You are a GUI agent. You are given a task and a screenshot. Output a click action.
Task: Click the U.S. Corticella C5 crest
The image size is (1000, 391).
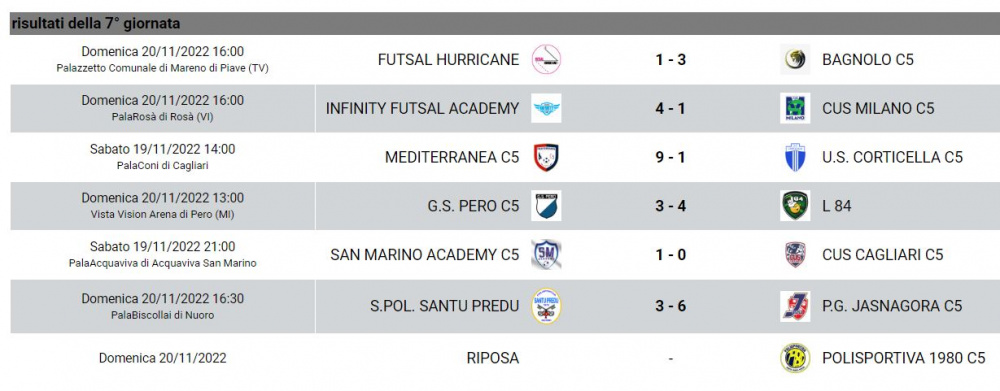795,157
